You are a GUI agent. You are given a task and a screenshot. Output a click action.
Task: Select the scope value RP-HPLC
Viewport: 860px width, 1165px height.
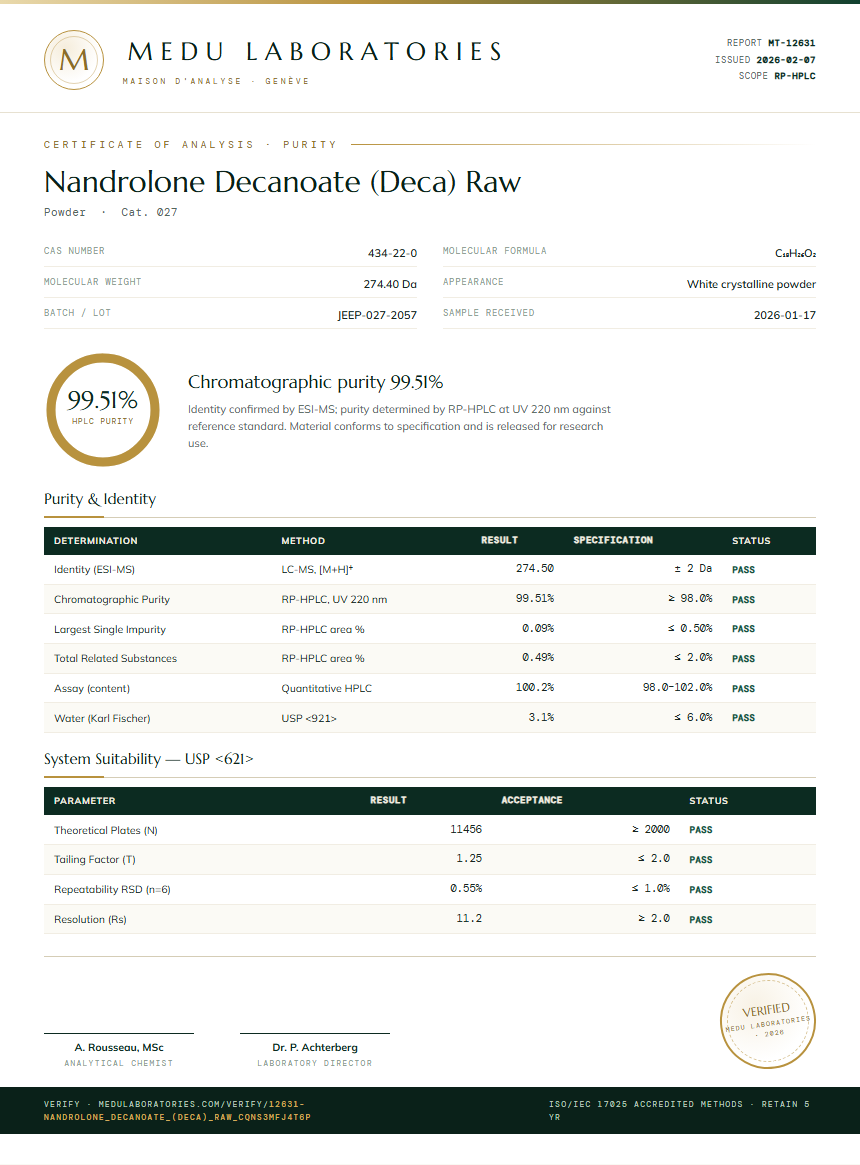pyautogui.click(x=795, y=76)
